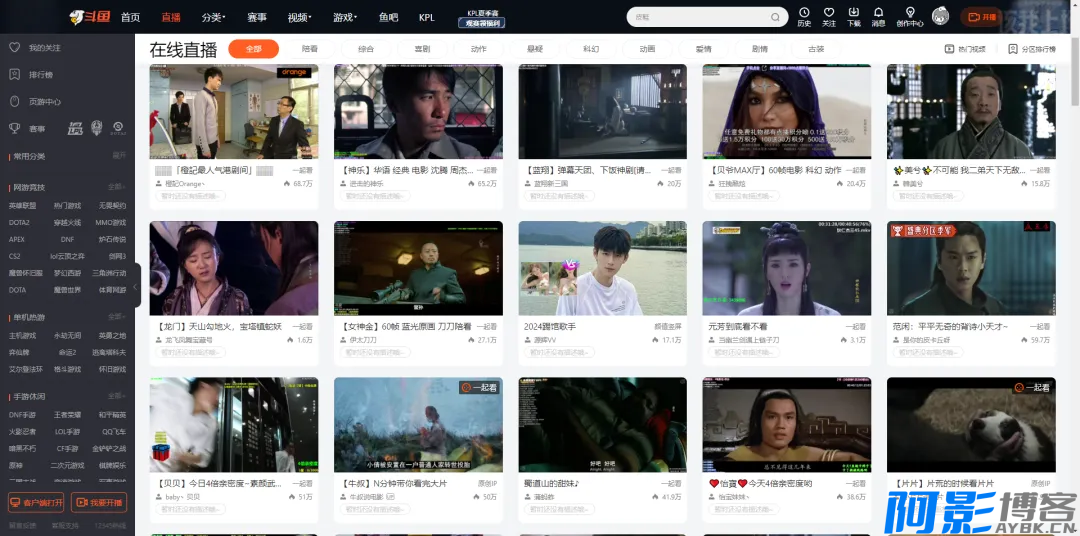This screenshot has height=536, width=1080.
Task: Select the 爱情 category filter
Action: 703,49
